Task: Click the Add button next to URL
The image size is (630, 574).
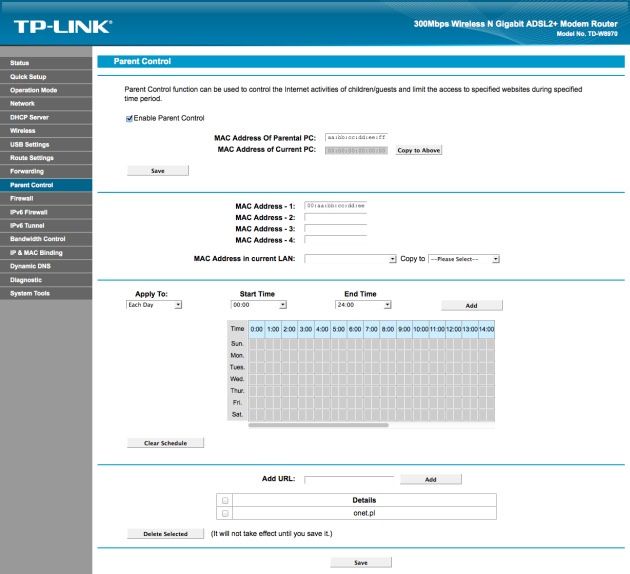Action: pyautogui.click(x=431, y=479)
